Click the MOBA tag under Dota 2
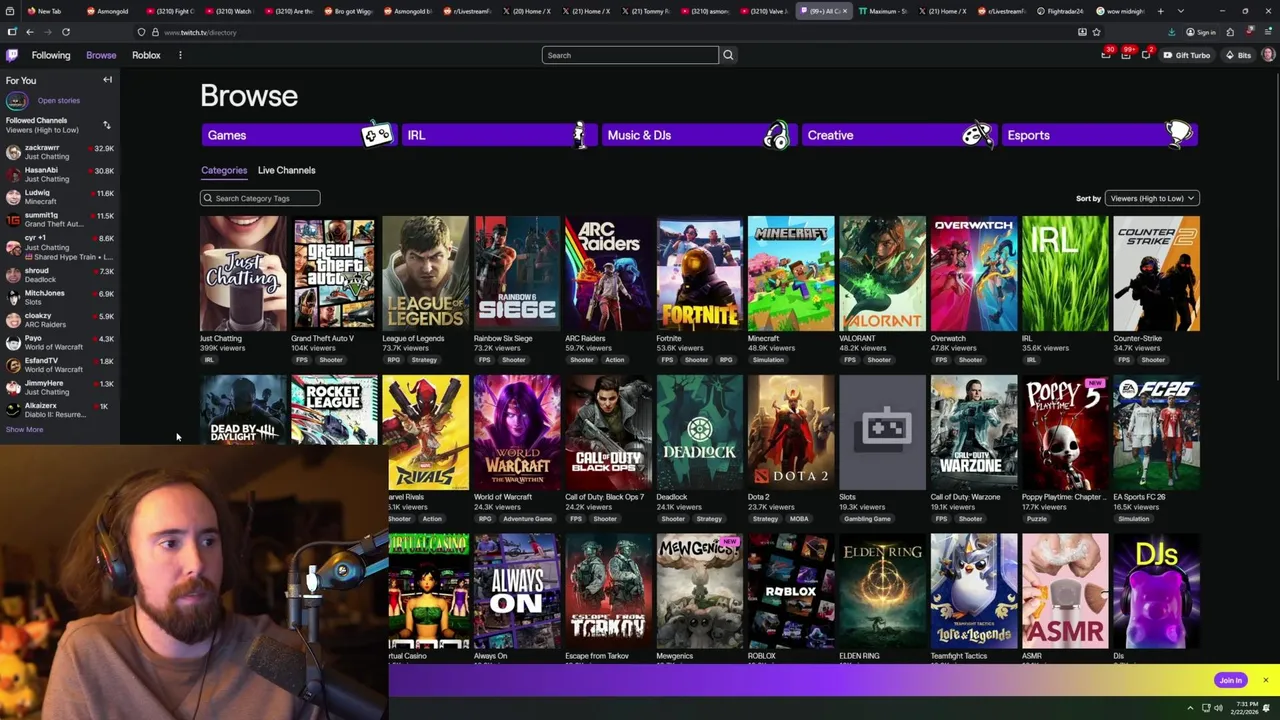This screenshot has width=1280, height=720. point(799,519)
